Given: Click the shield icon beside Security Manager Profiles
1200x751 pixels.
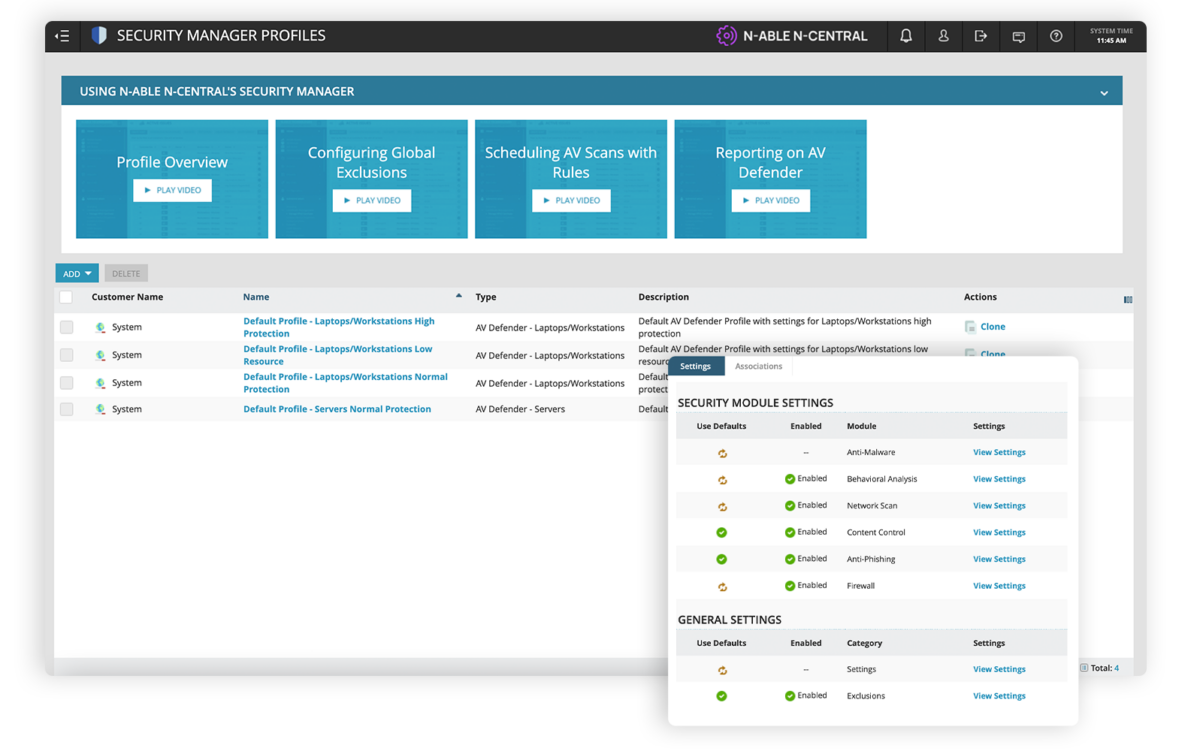Looking at the screenshot, I should pyautogui.click(x=97, y=35).
